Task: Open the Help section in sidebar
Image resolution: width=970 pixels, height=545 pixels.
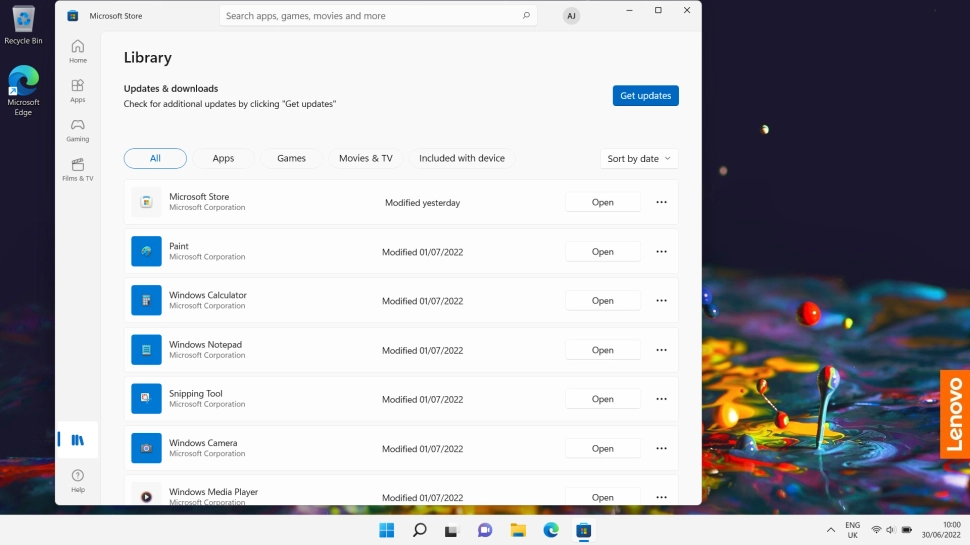Action: click(78, 481)
